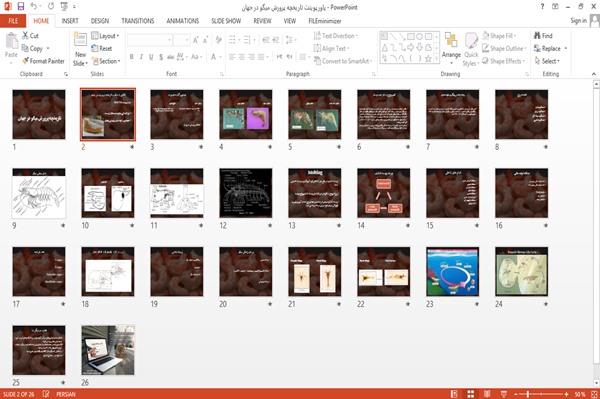
Task: Open the TRANSITIONS ribbon tab
Action: [138, 21]
